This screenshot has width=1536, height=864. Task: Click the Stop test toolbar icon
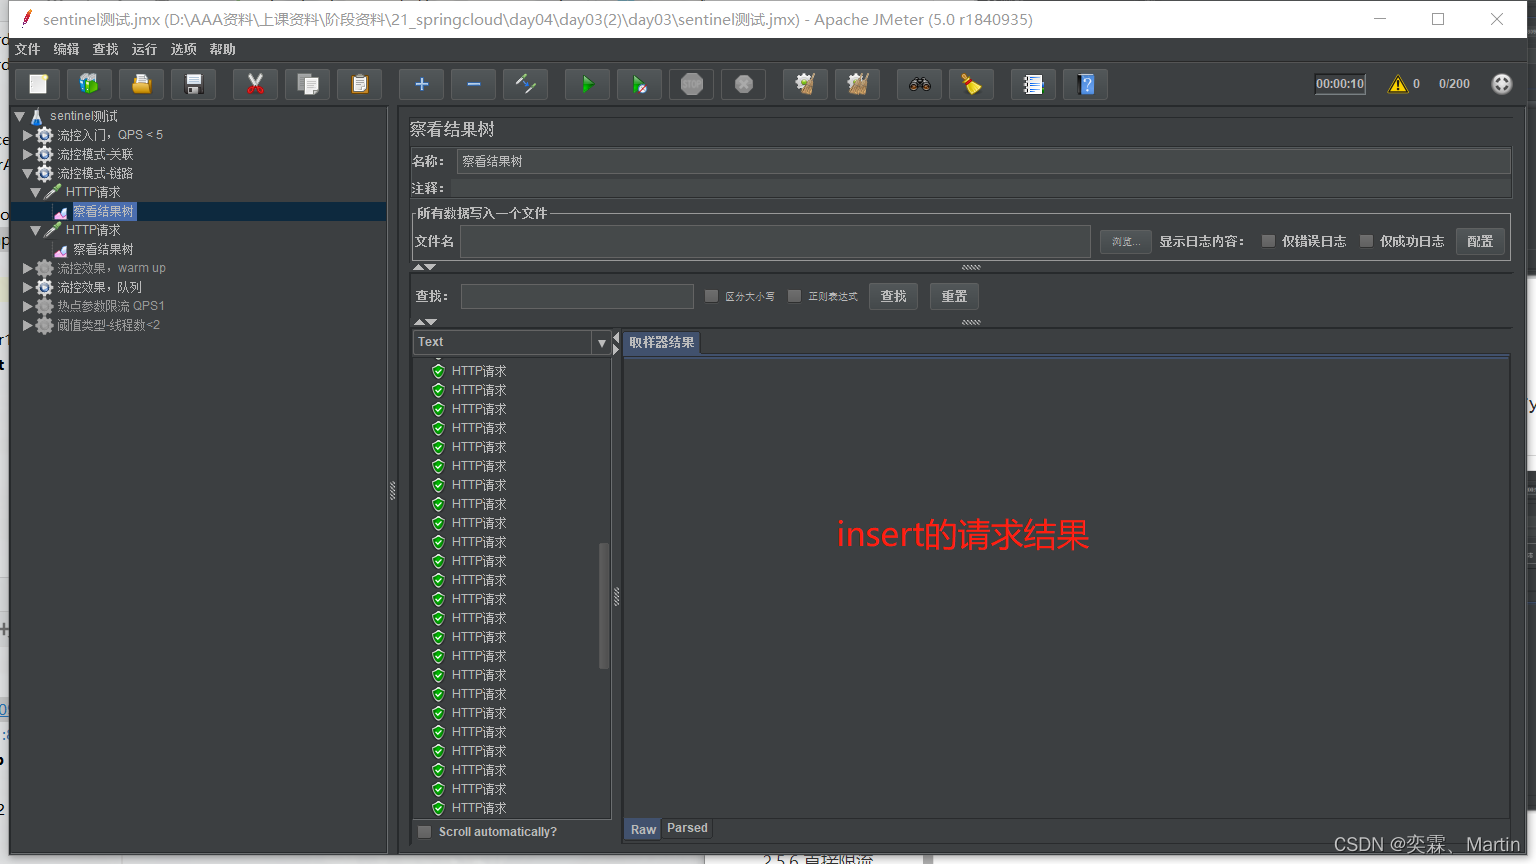pos(691,85)
